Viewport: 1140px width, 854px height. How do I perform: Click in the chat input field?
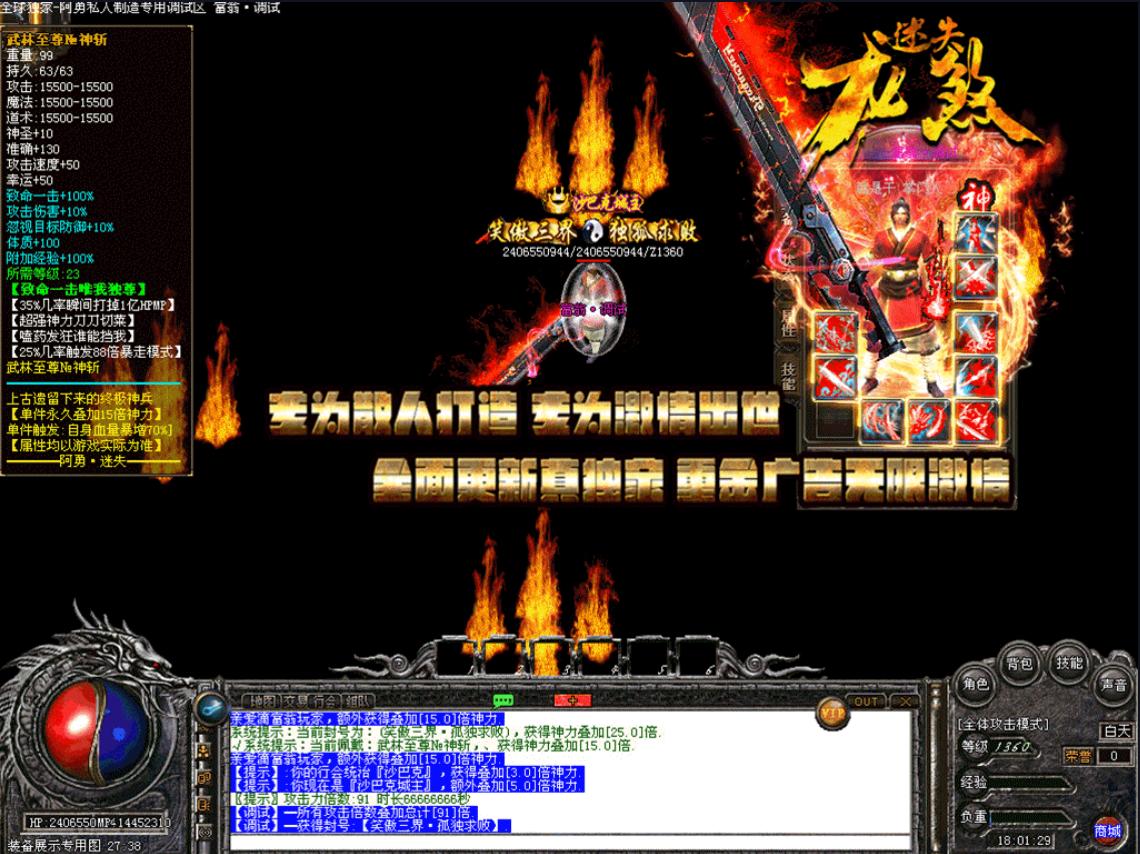pyautogui.click(x=569, y=843)
